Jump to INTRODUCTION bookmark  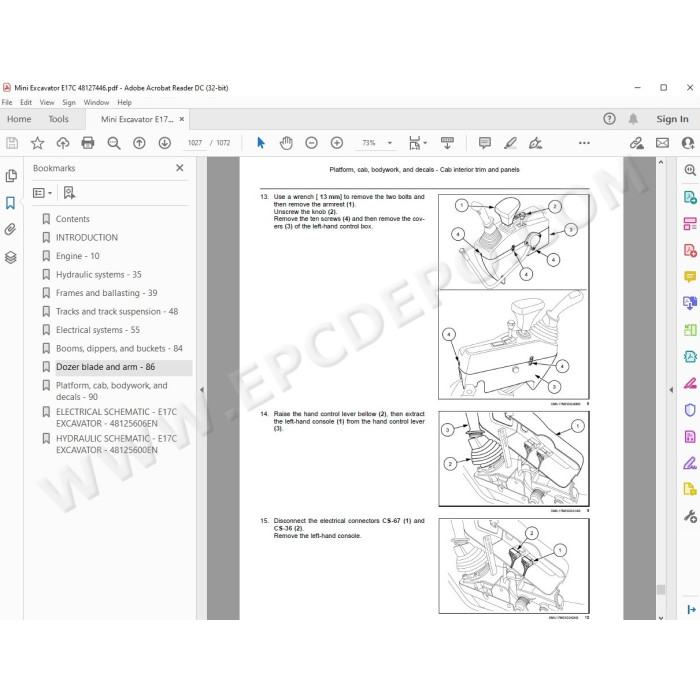[87, 238]
